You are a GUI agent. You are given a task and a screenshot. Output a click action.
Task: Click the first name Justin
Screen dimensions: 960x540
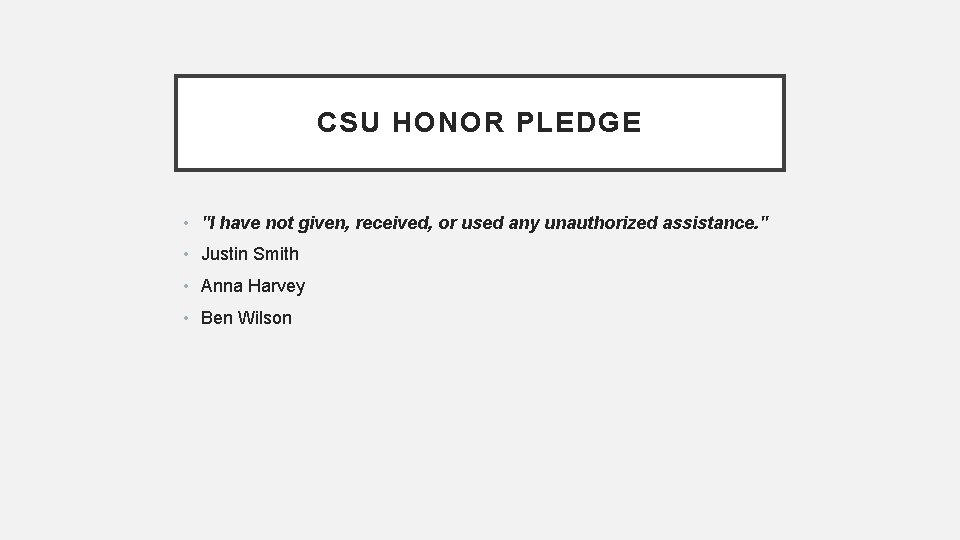pyautogui.click(x=225, y=254)
